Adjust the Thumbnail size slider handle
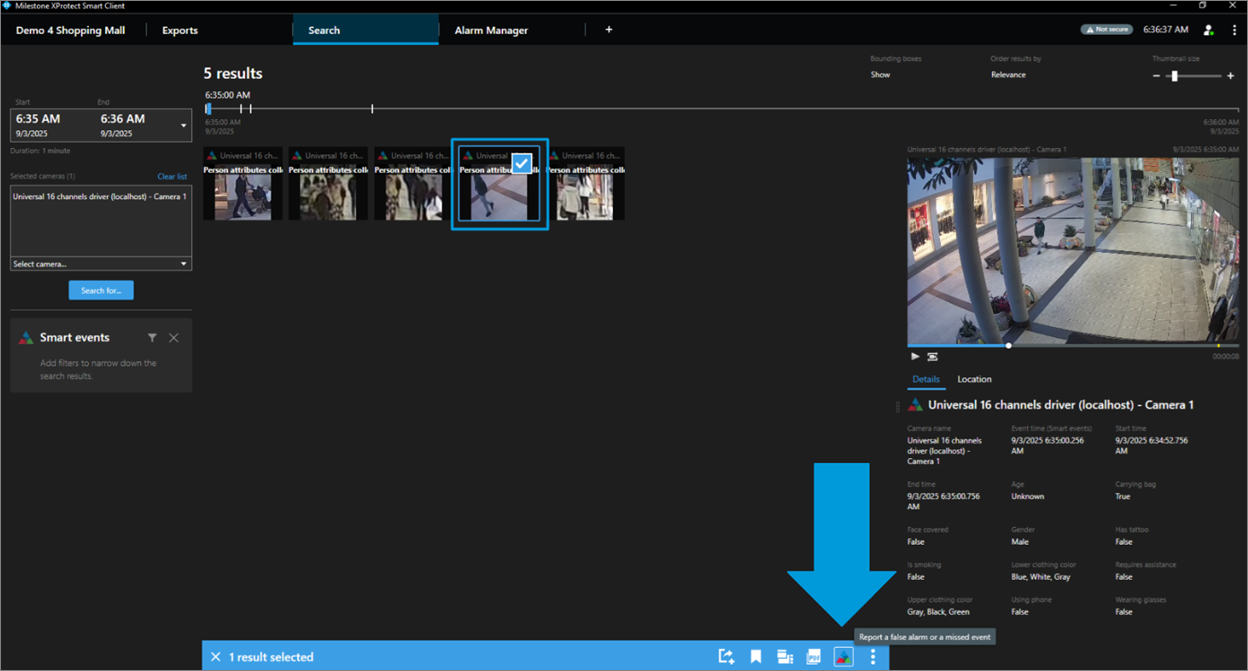 pyautogui.click(x=1175, y=76)
